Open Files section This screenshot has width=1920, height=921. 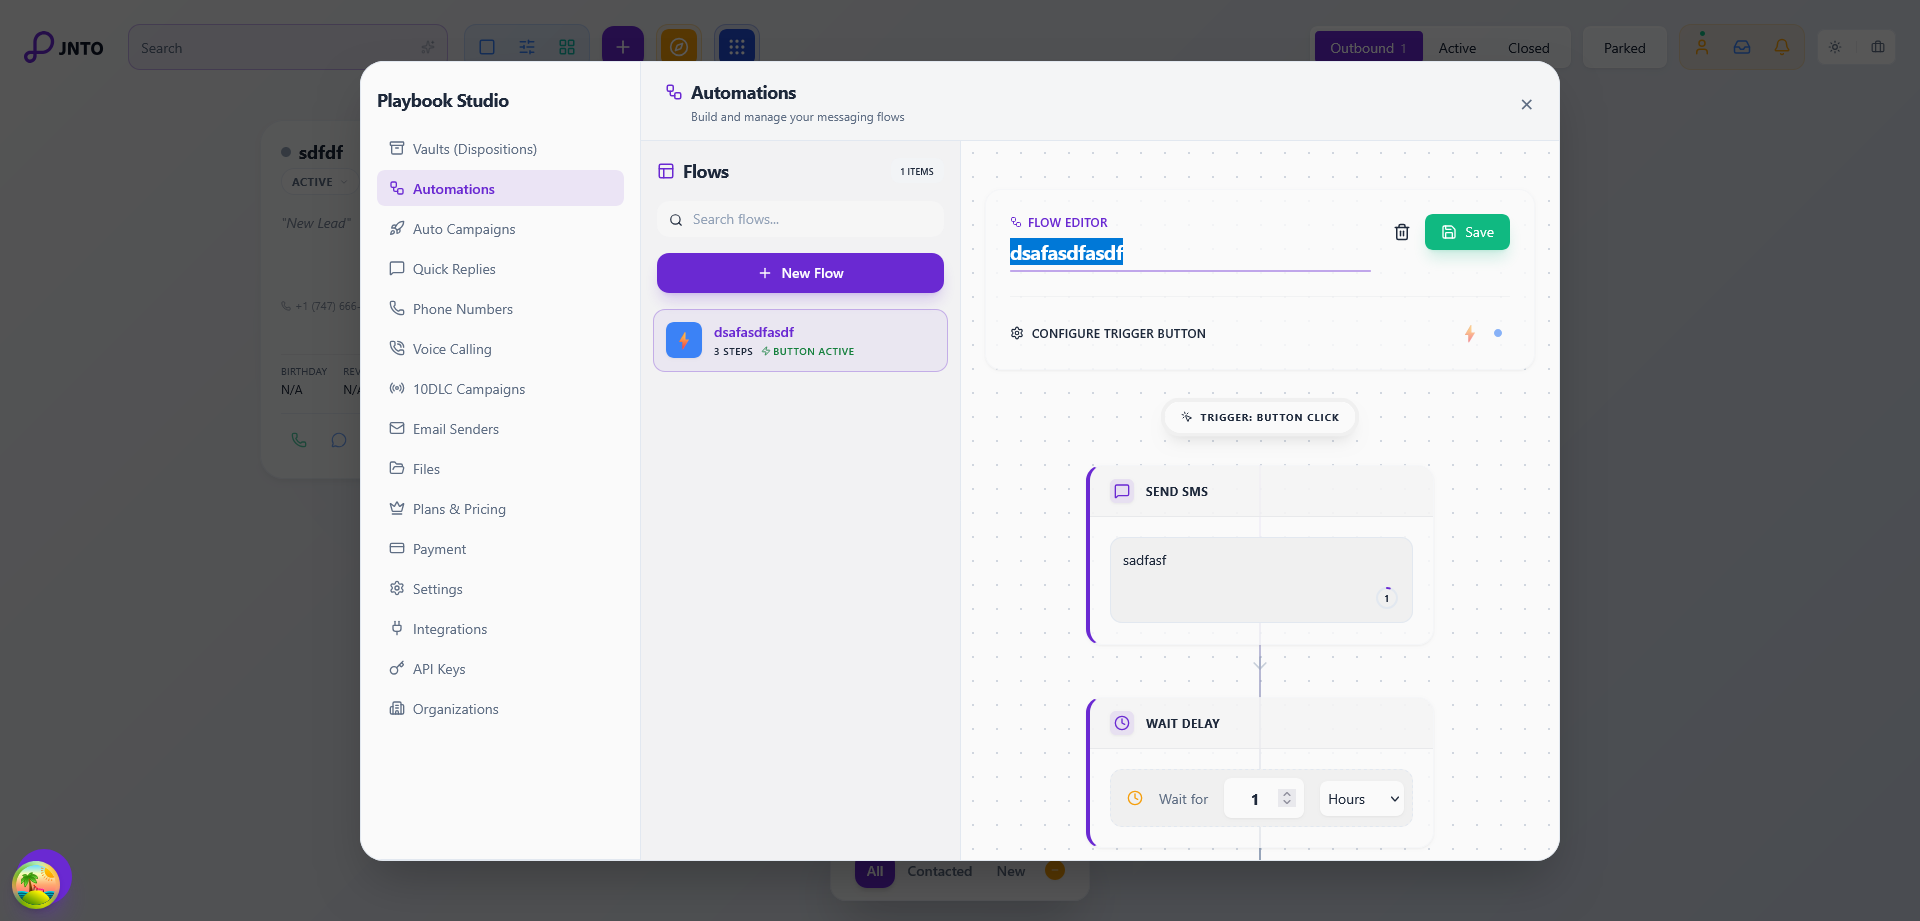point(500,469)
